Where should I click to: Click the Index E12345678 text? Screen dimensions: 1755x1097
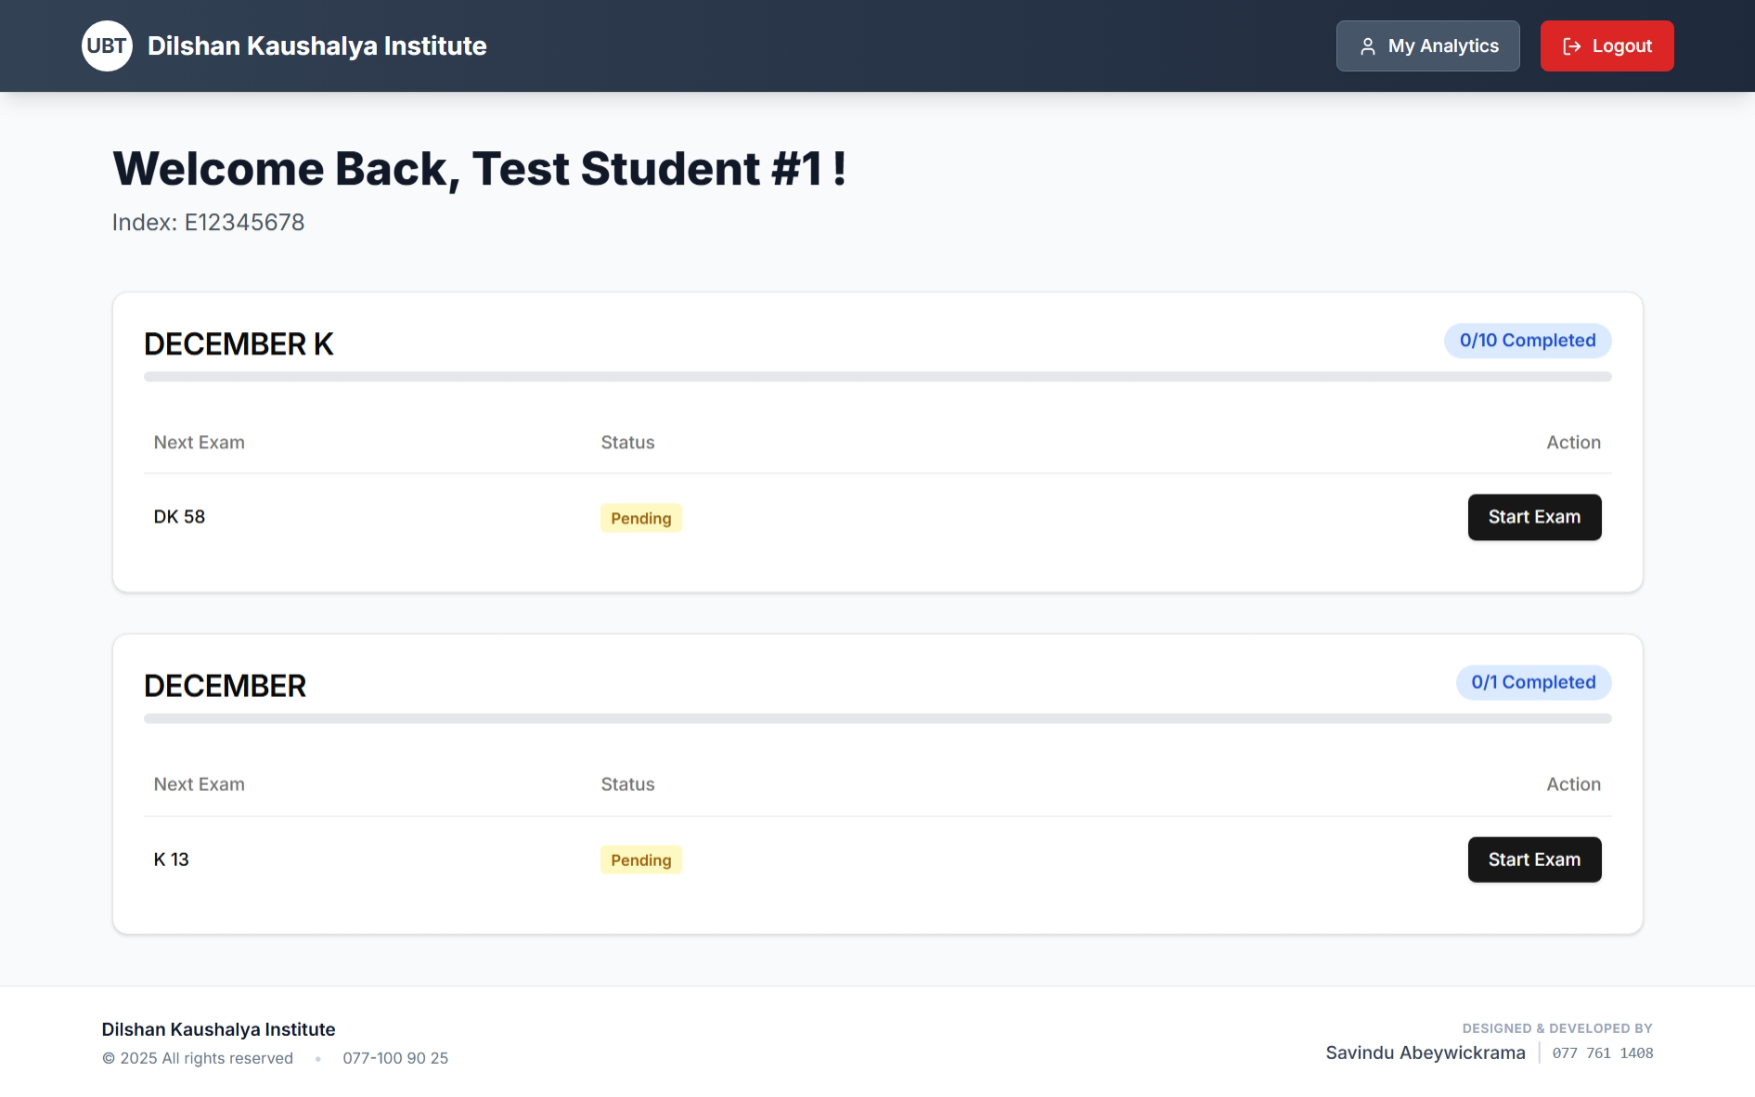pos(208,222)
